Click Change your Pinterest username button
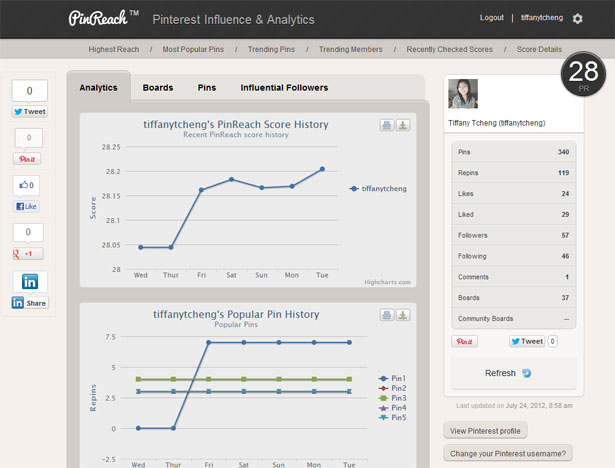The height and width of the screenshot is (468, 615). pyautogui.click(x=508, y=453)
